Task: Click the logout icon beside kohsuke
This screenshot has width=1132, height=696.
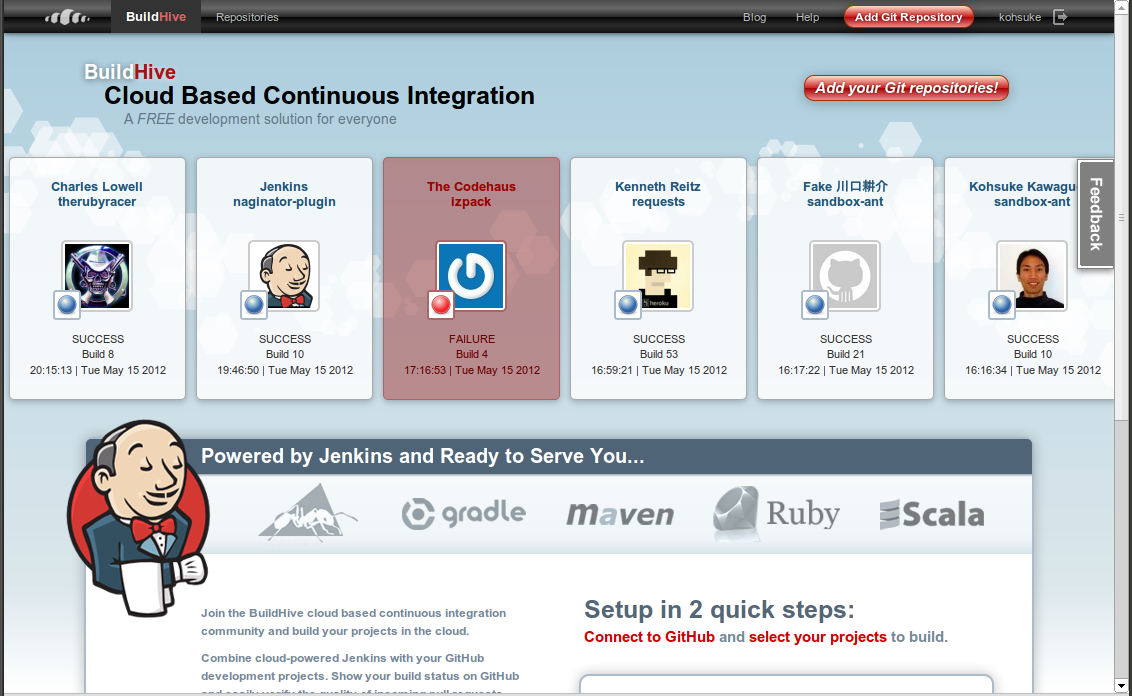Action: pyautogui.click(x=1060, y=17)
